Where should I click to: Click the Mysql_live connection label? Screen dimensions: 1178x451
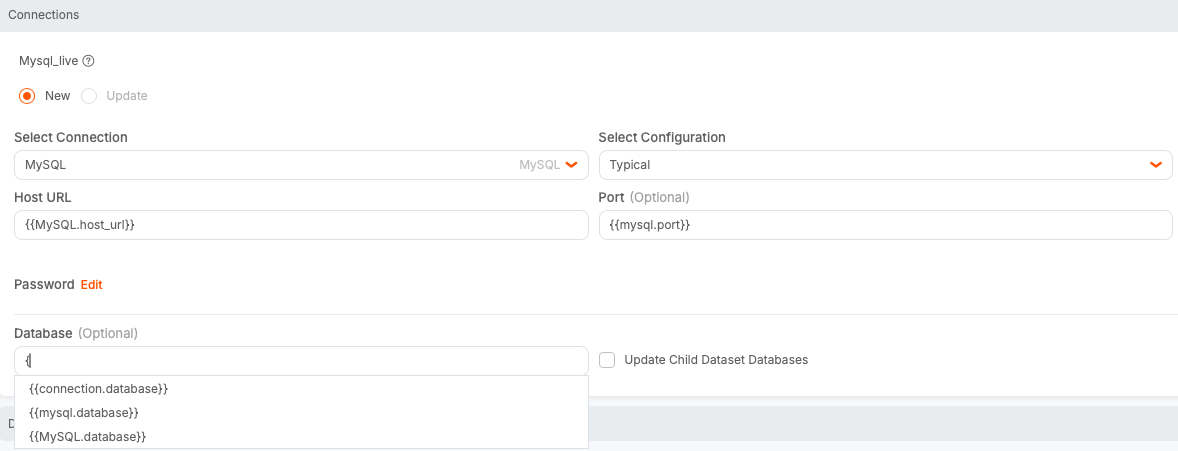pyautogui.click(x=48, y=61)
